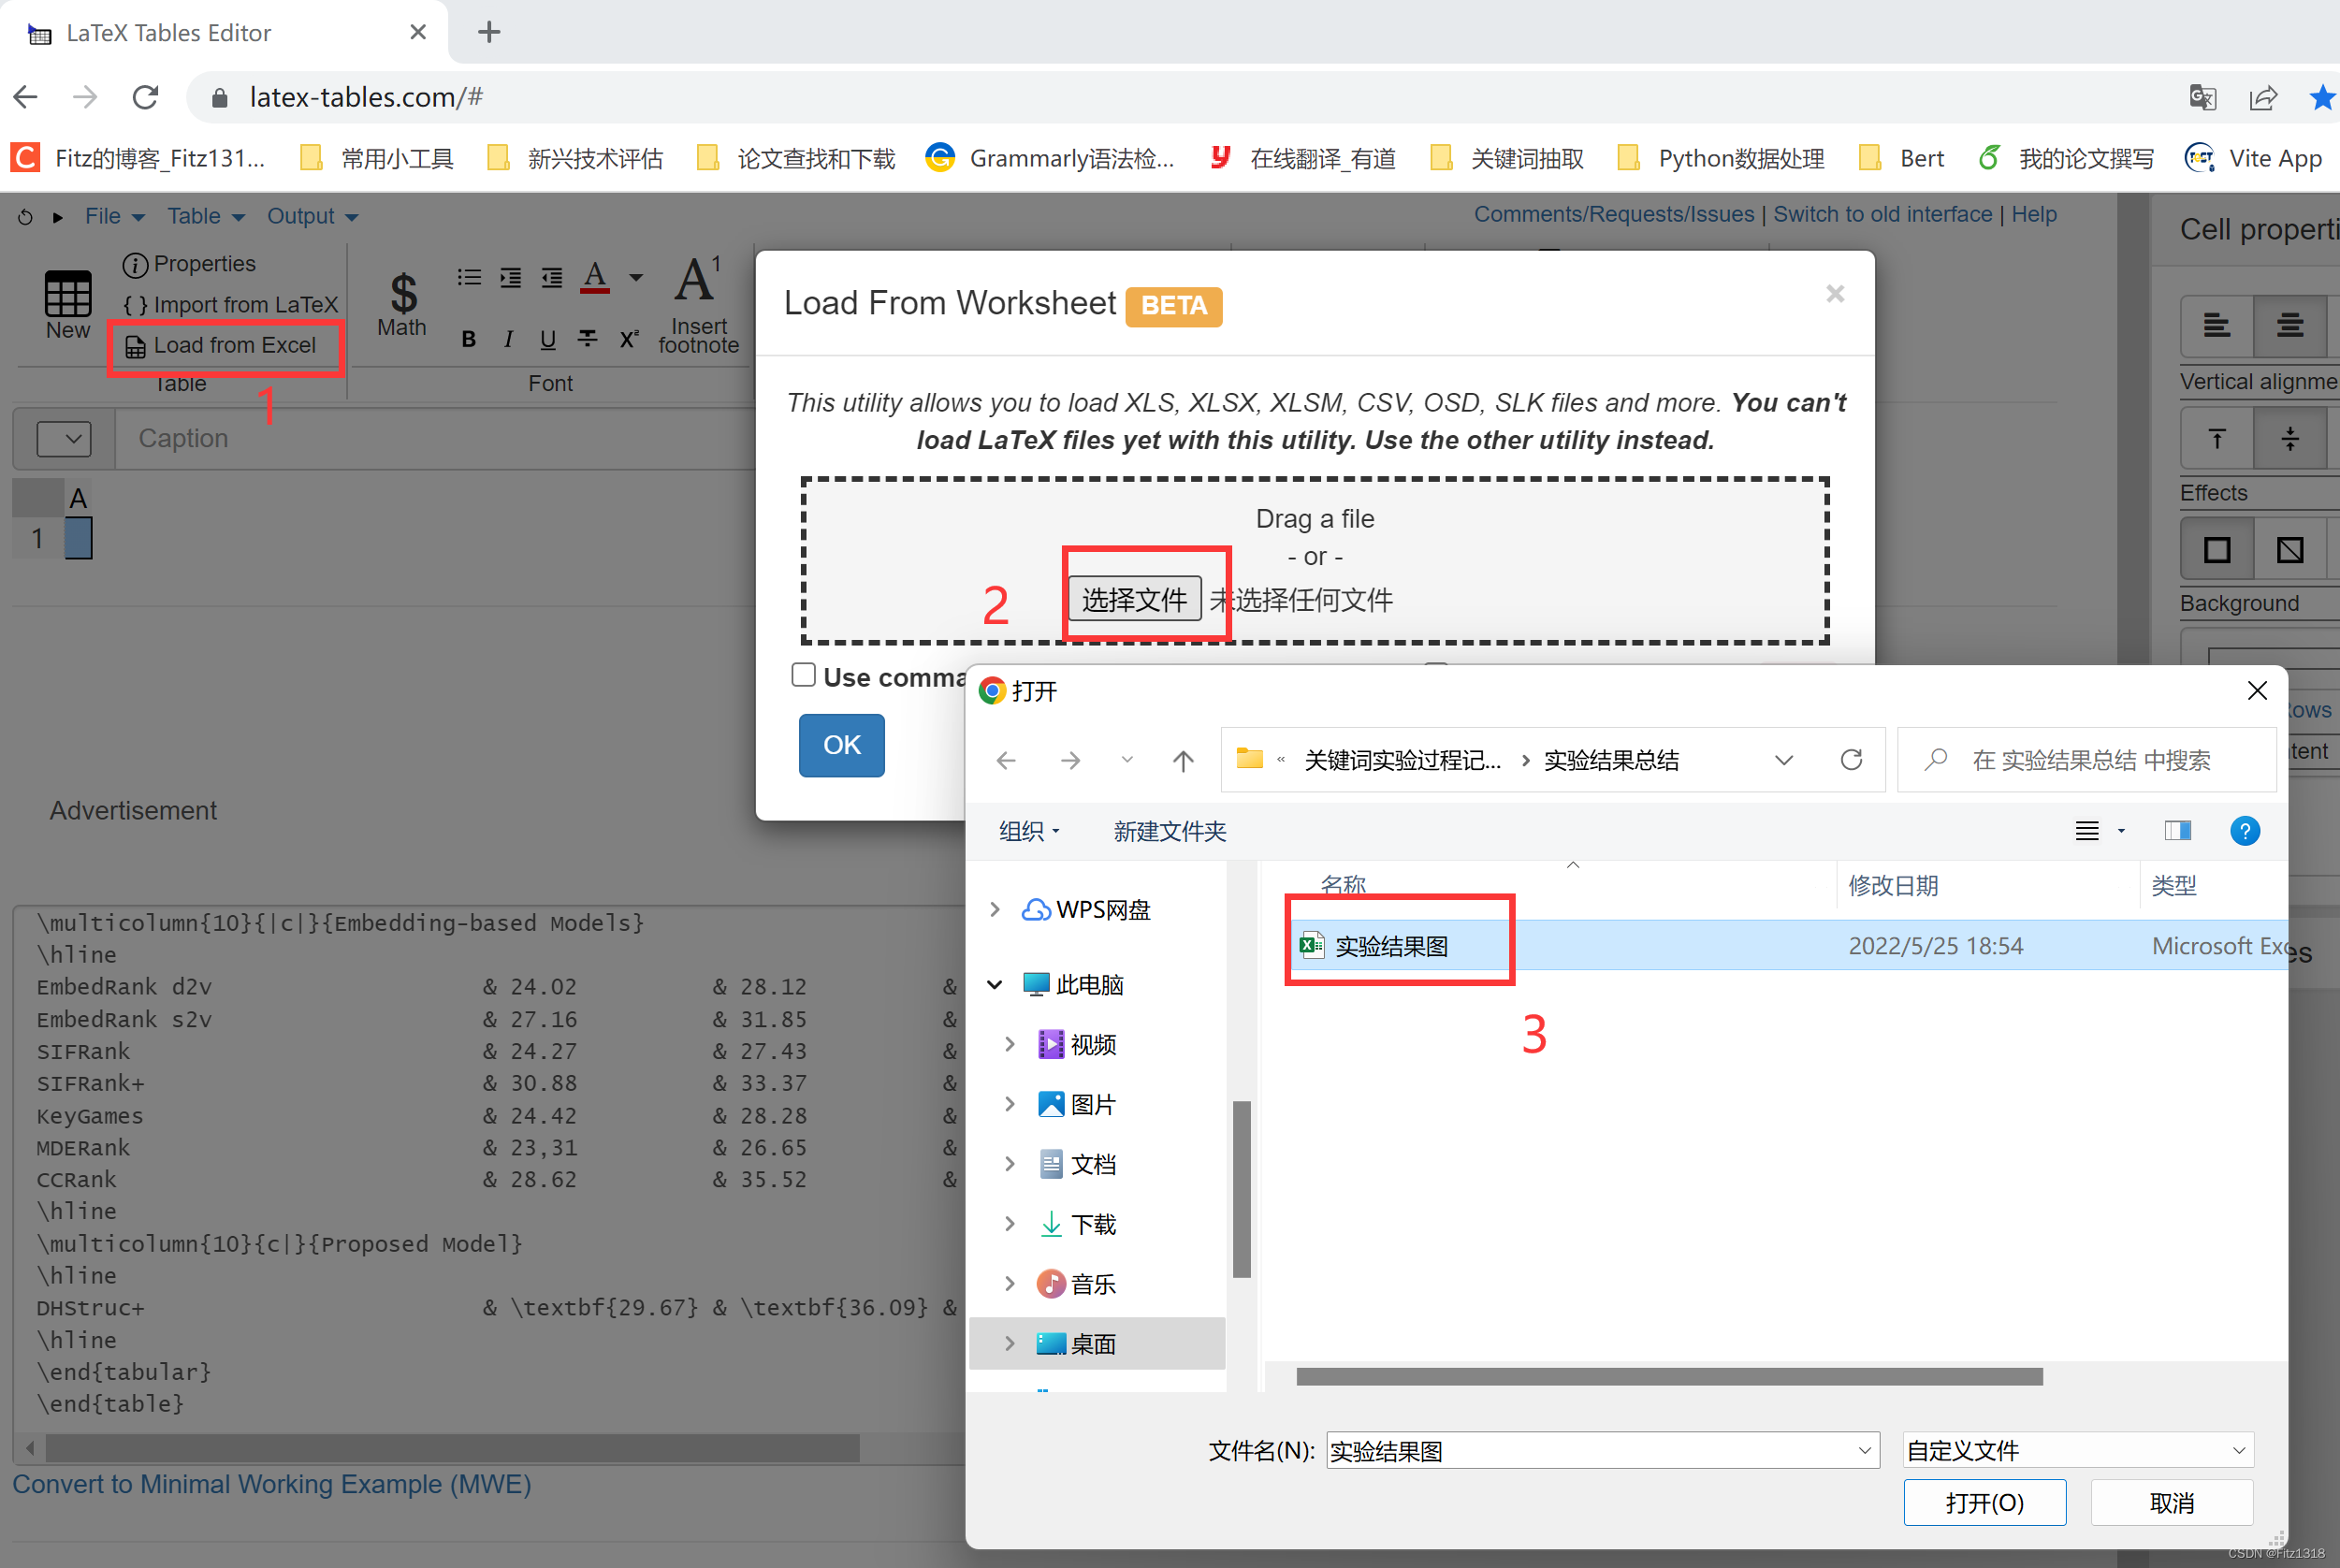Click the refresh icon in file dialog
The image size is (2340, 1568).
pyautogui.click(x=1851, y=760)
